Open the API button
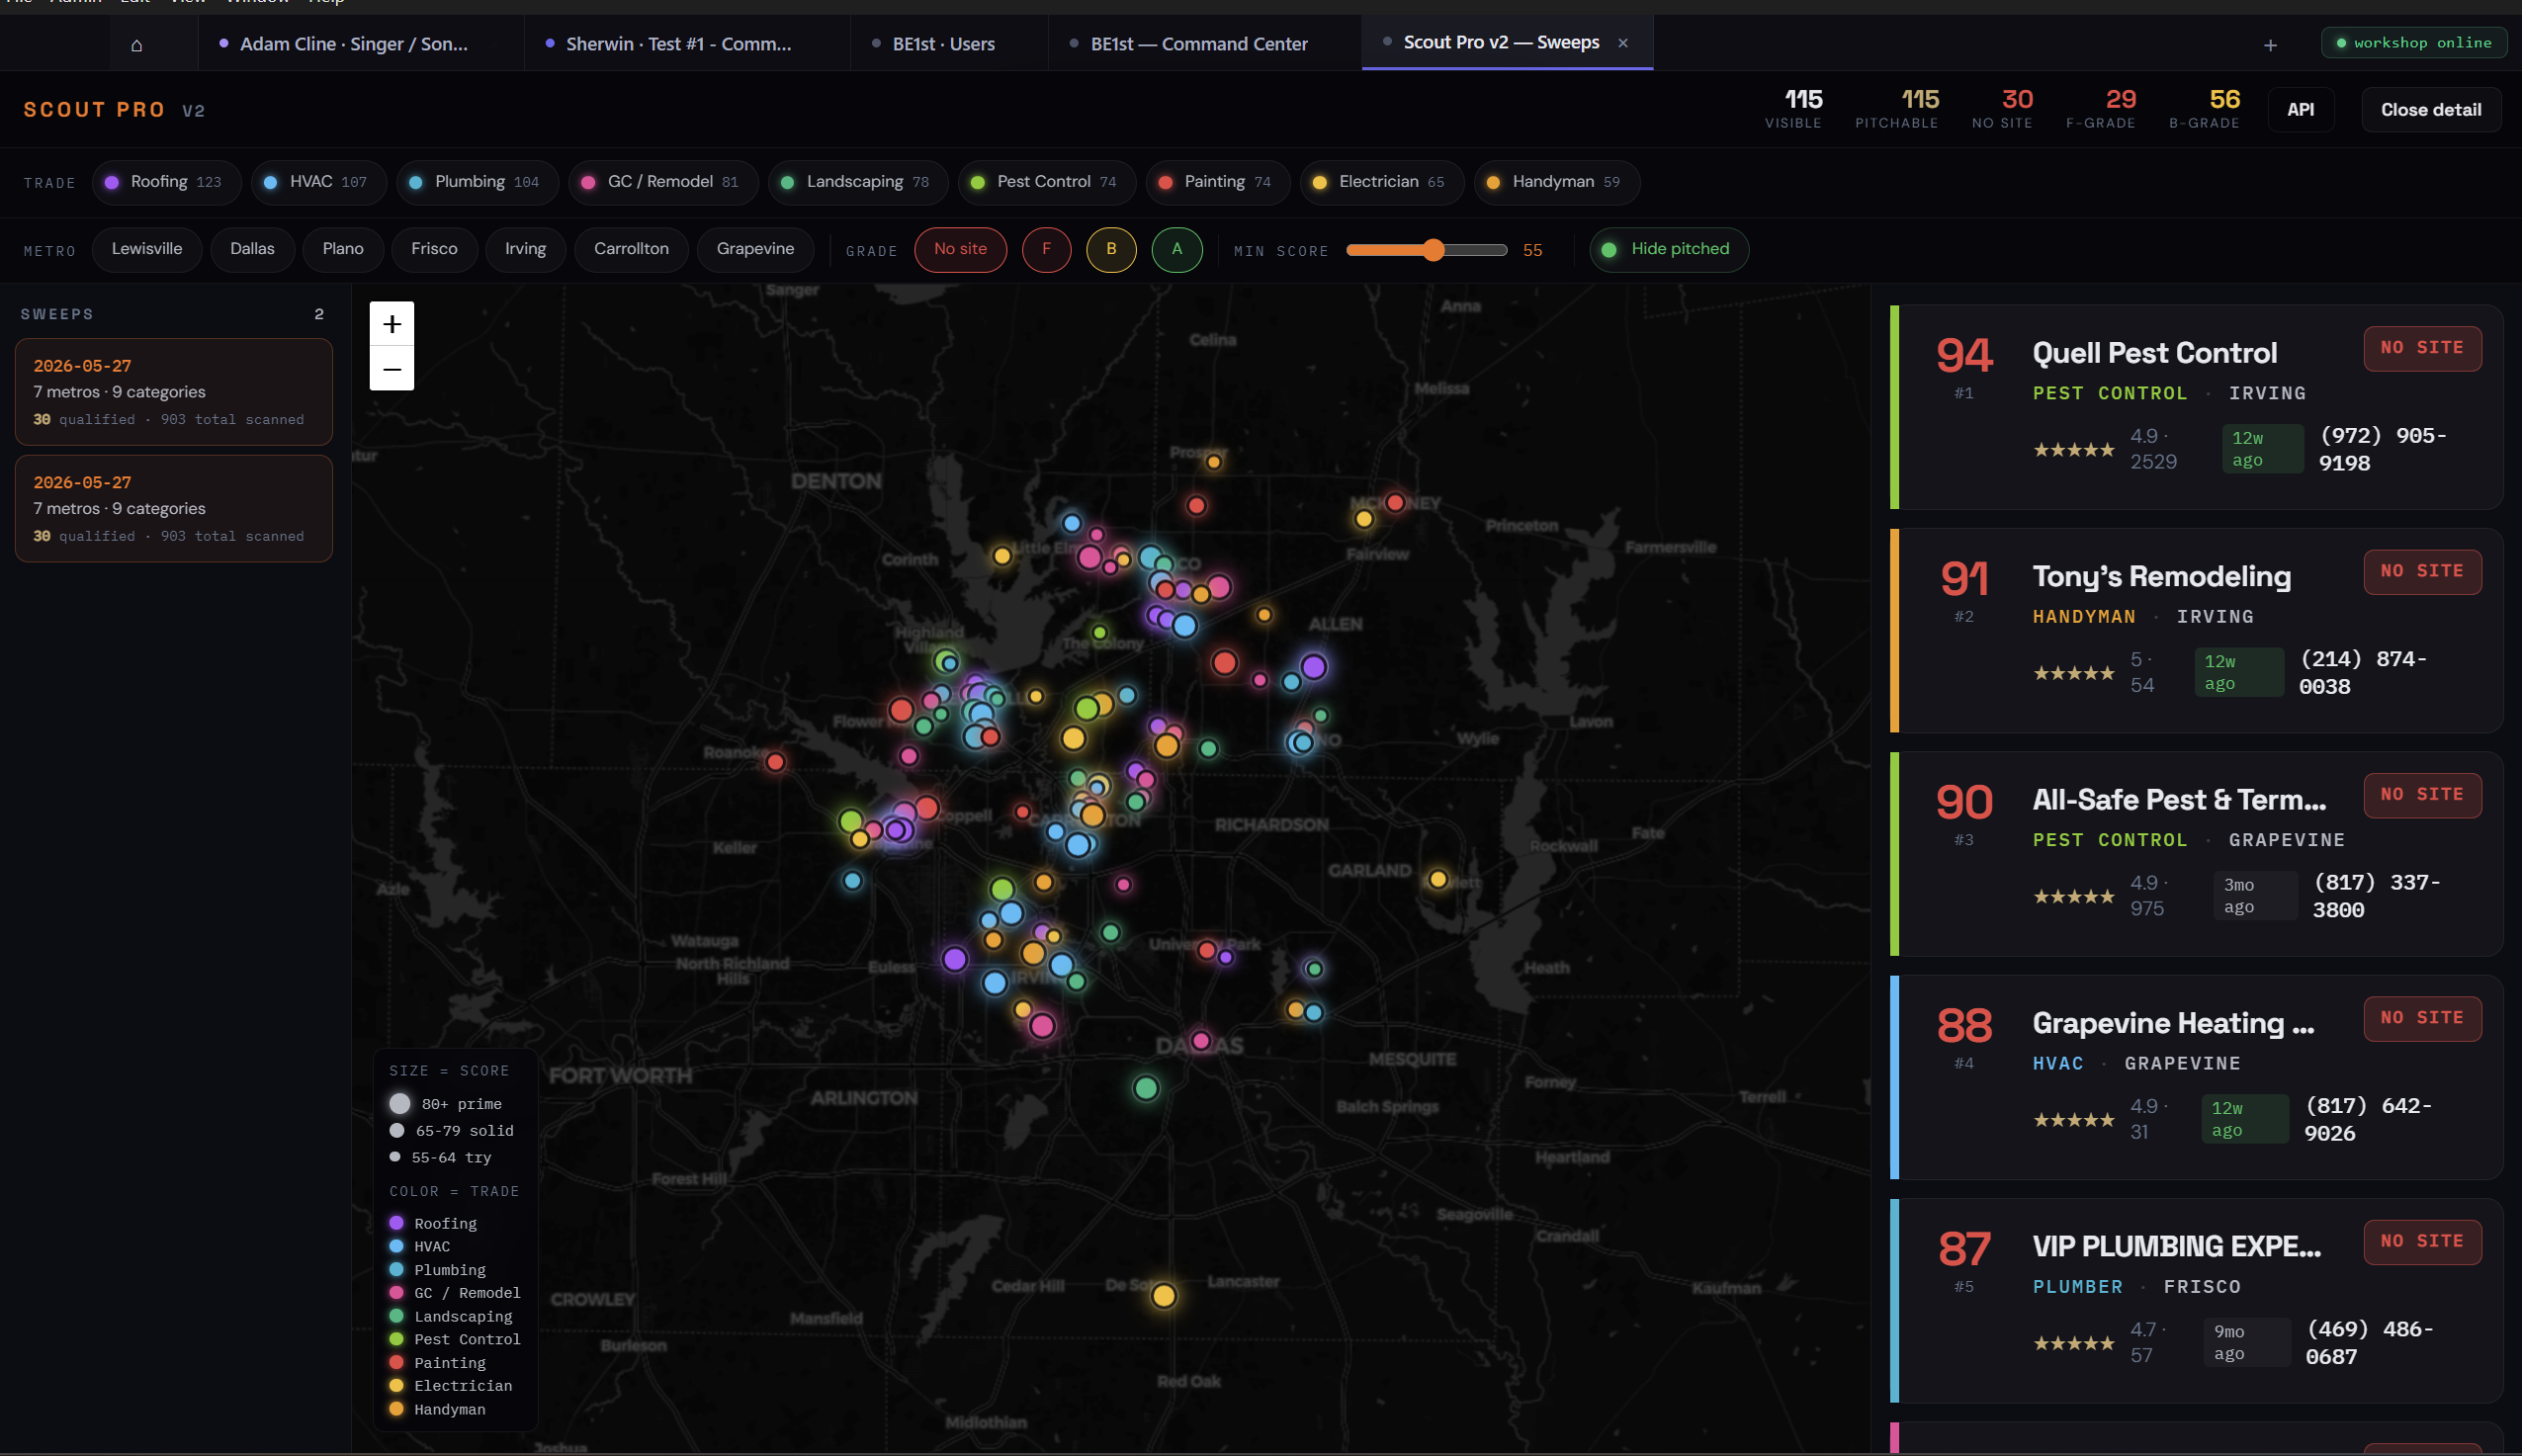This screenshot has width=2522, height=1456. click(x=2300, y=110)
